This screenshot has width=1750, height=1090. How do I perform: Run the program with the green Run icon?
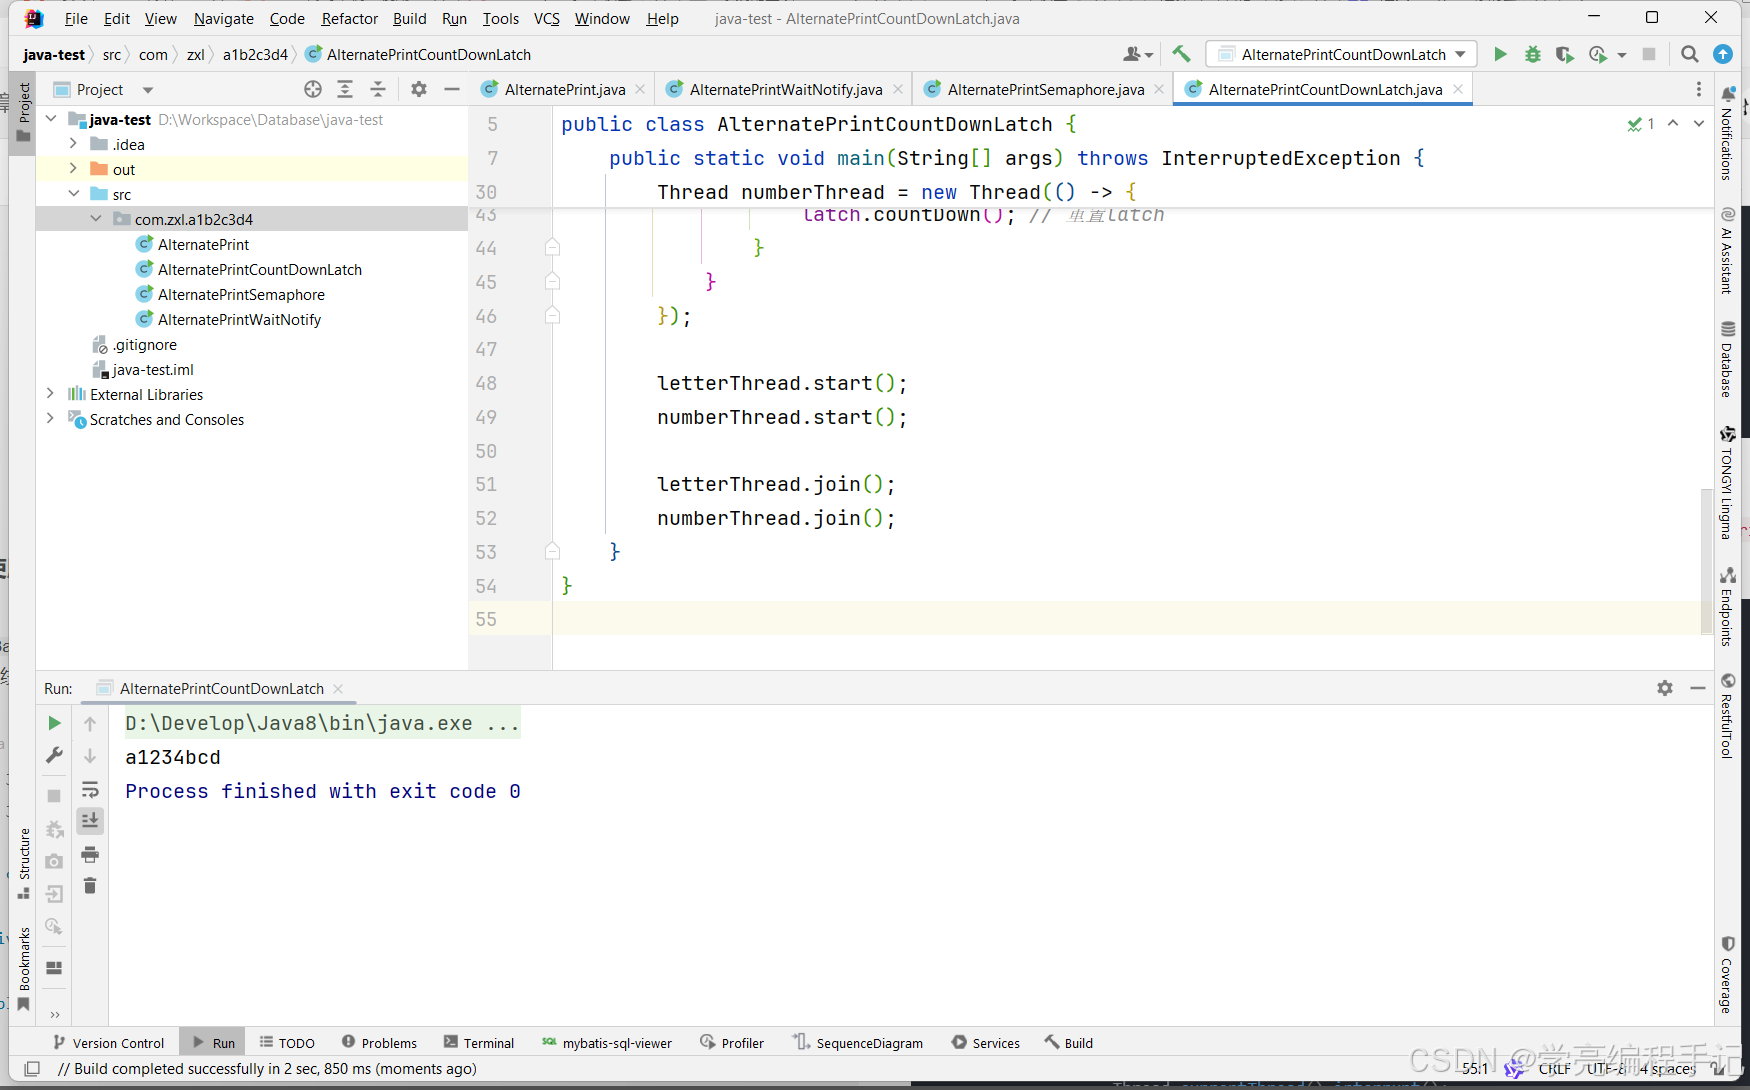point(1500,54)
